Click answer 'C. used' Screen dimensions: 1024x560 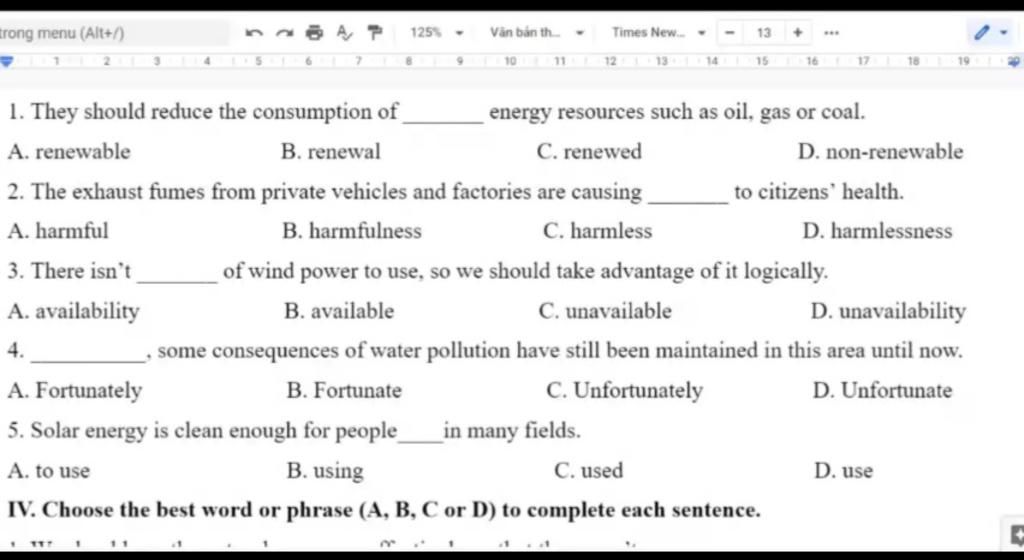tap(588, 471)
